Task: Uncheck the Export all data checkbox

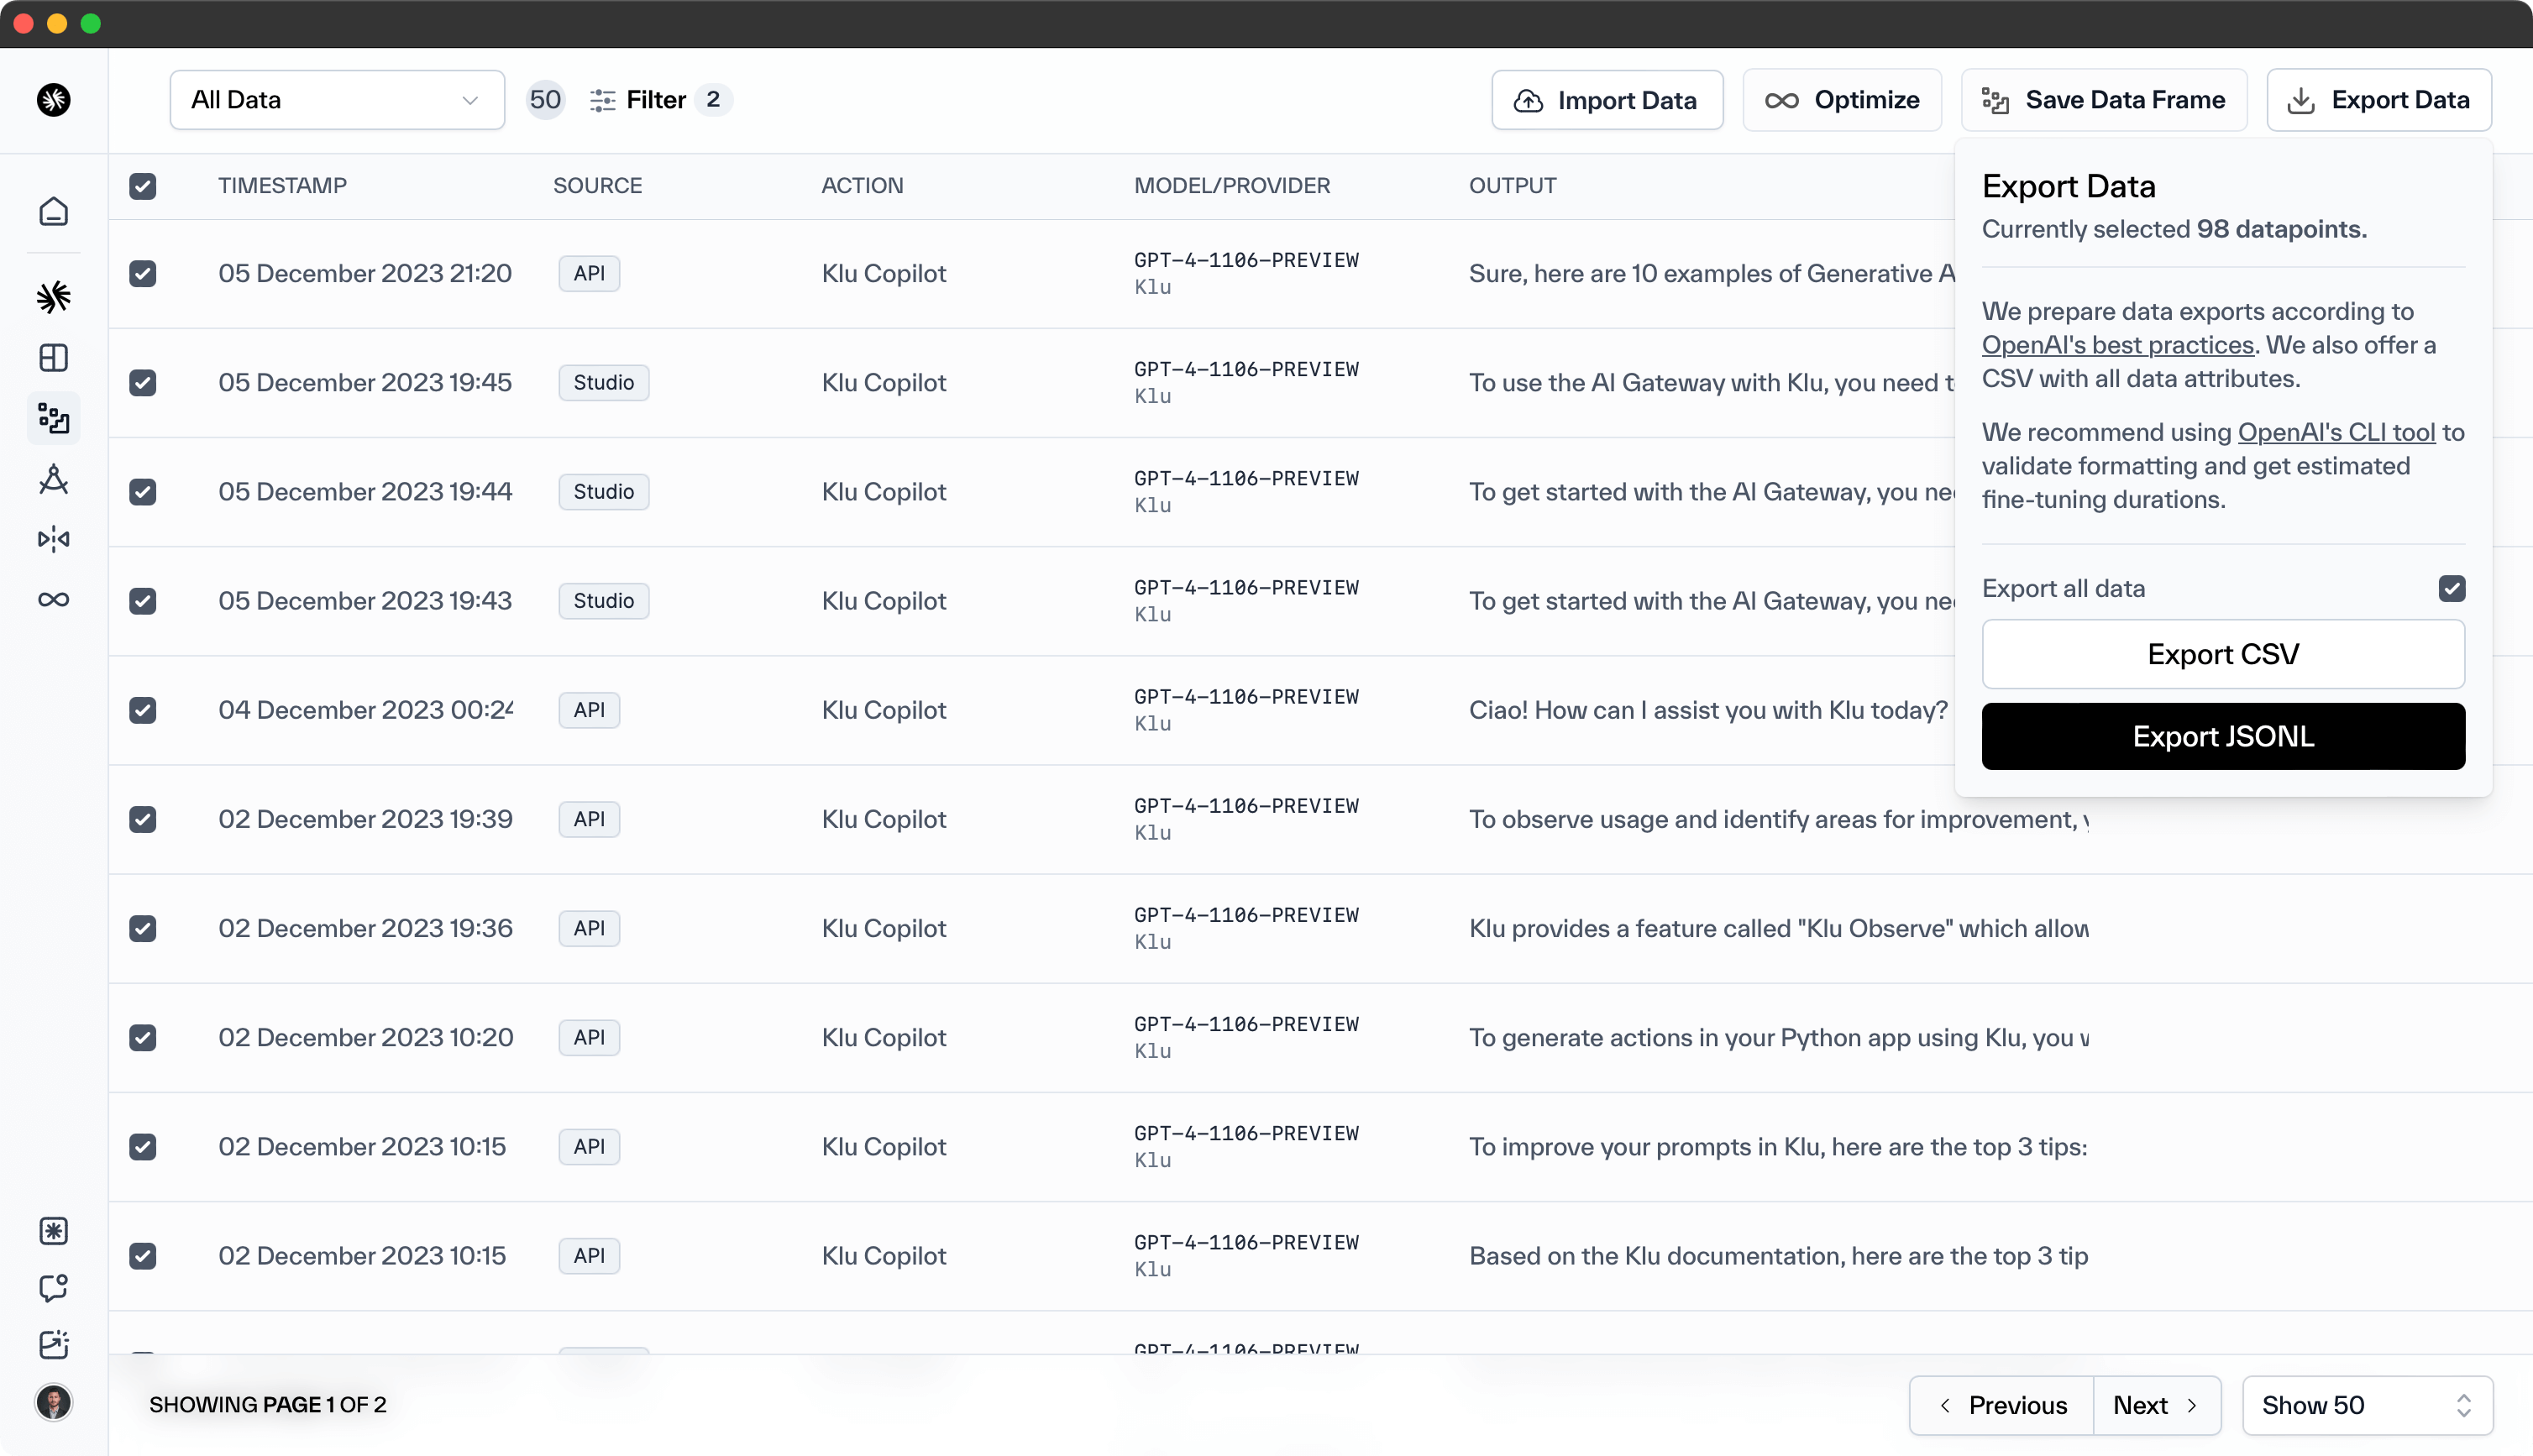Action: [x=2451, y=588]
